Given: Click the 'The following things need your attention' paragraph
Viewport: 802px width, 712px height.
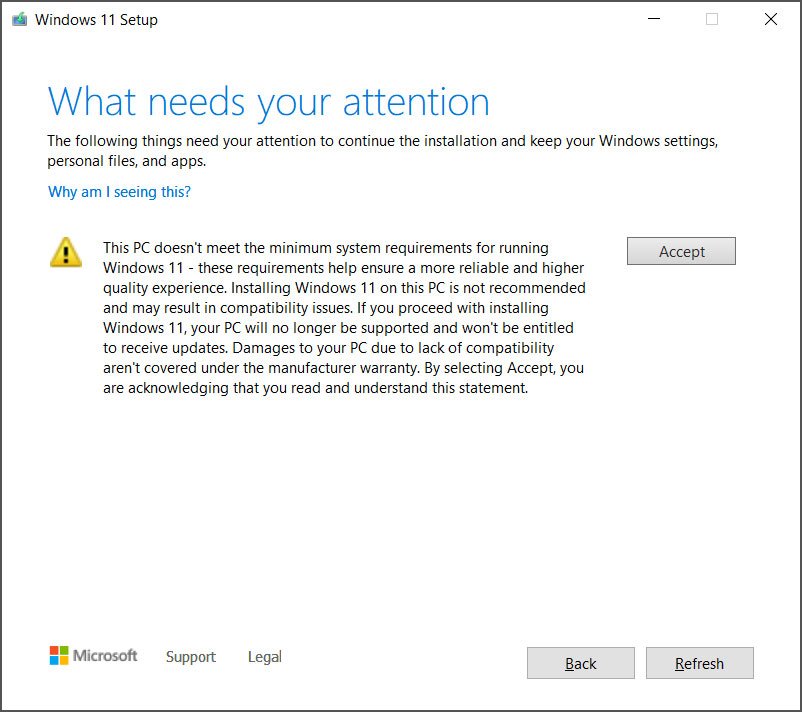Looking at the screenshot, I should coord(383,151).
